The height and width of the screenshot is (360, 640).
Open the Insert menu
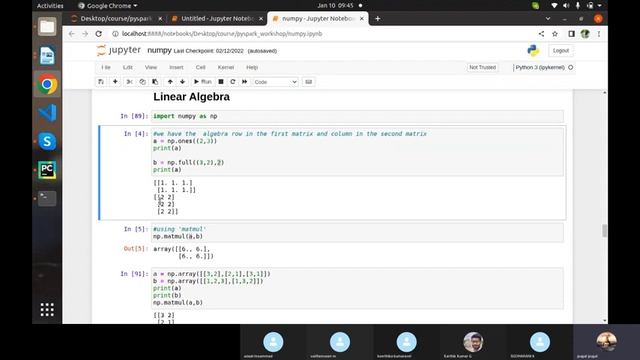(176, 67)
